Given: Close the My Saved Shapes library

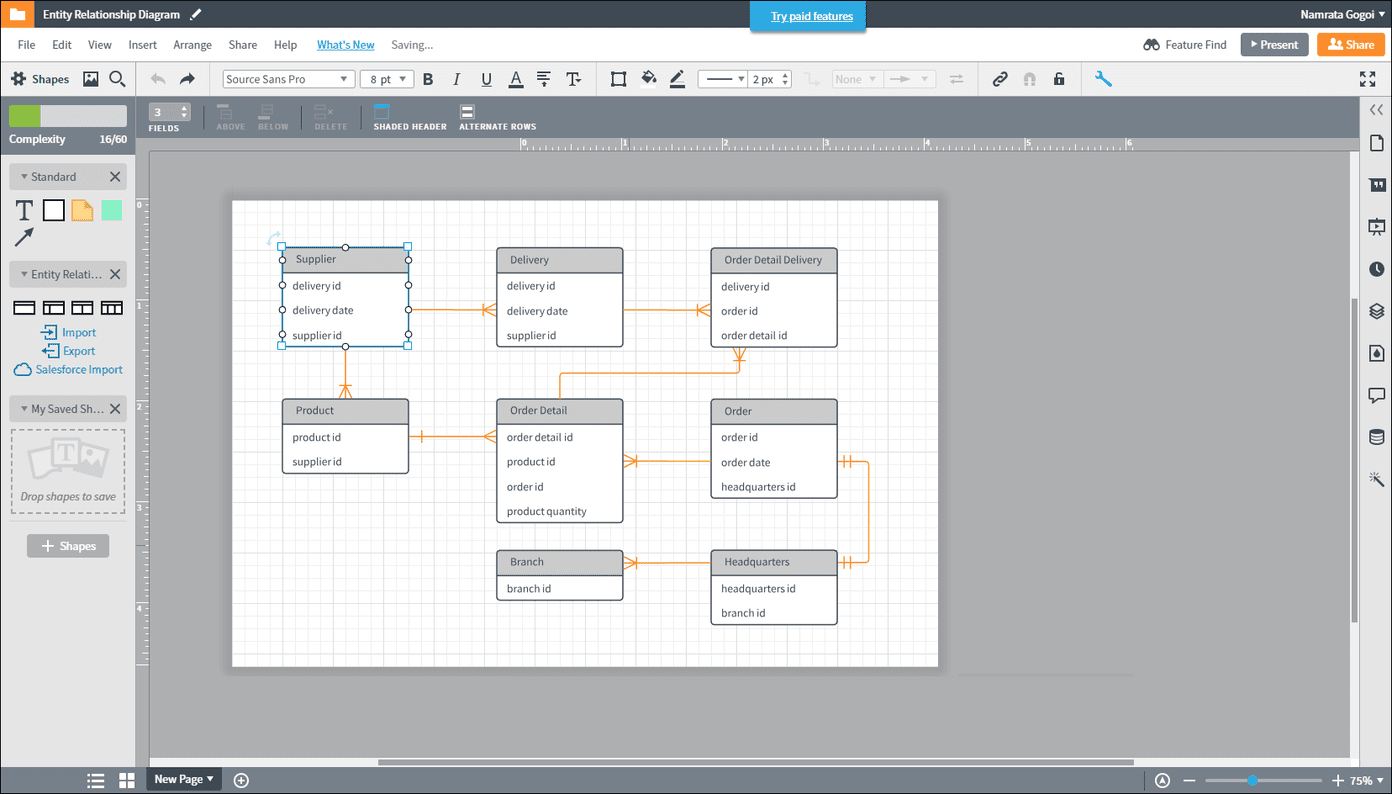Looking at the screenshot, I should click(115, 409).
